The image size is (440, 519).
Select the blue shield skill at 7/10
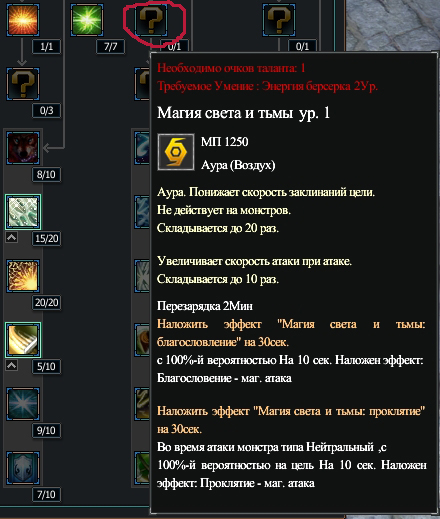pyautogui.click(x=23, y=468)
